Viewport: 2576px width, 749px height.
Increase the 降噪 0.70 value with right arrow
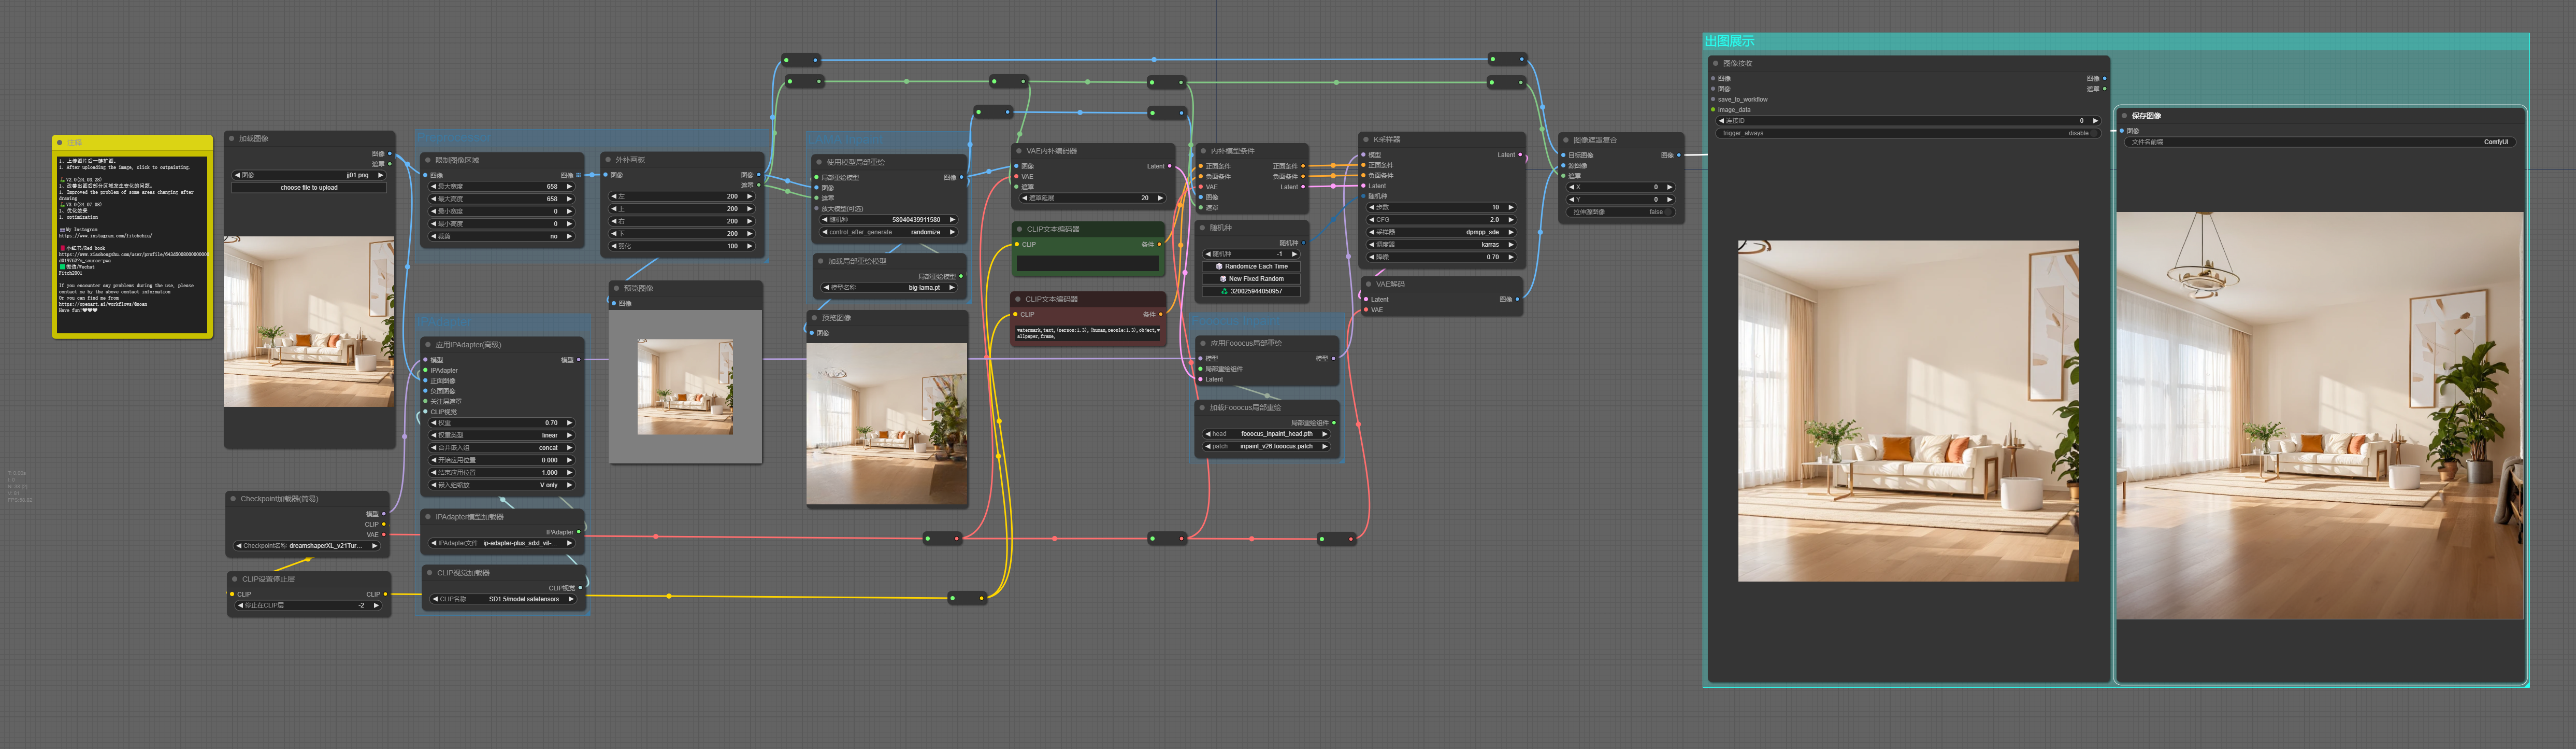coord(1510,257)
